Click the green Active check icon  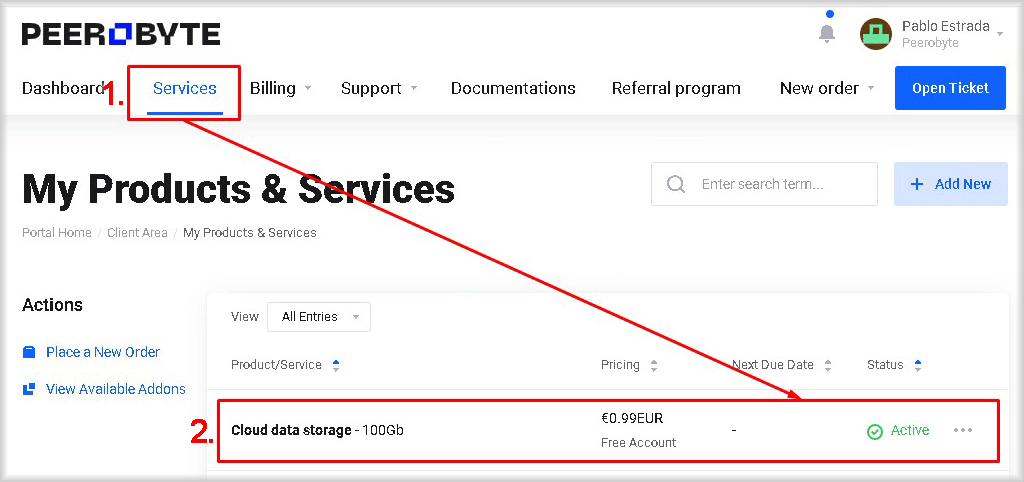click(x=874, y=431)
